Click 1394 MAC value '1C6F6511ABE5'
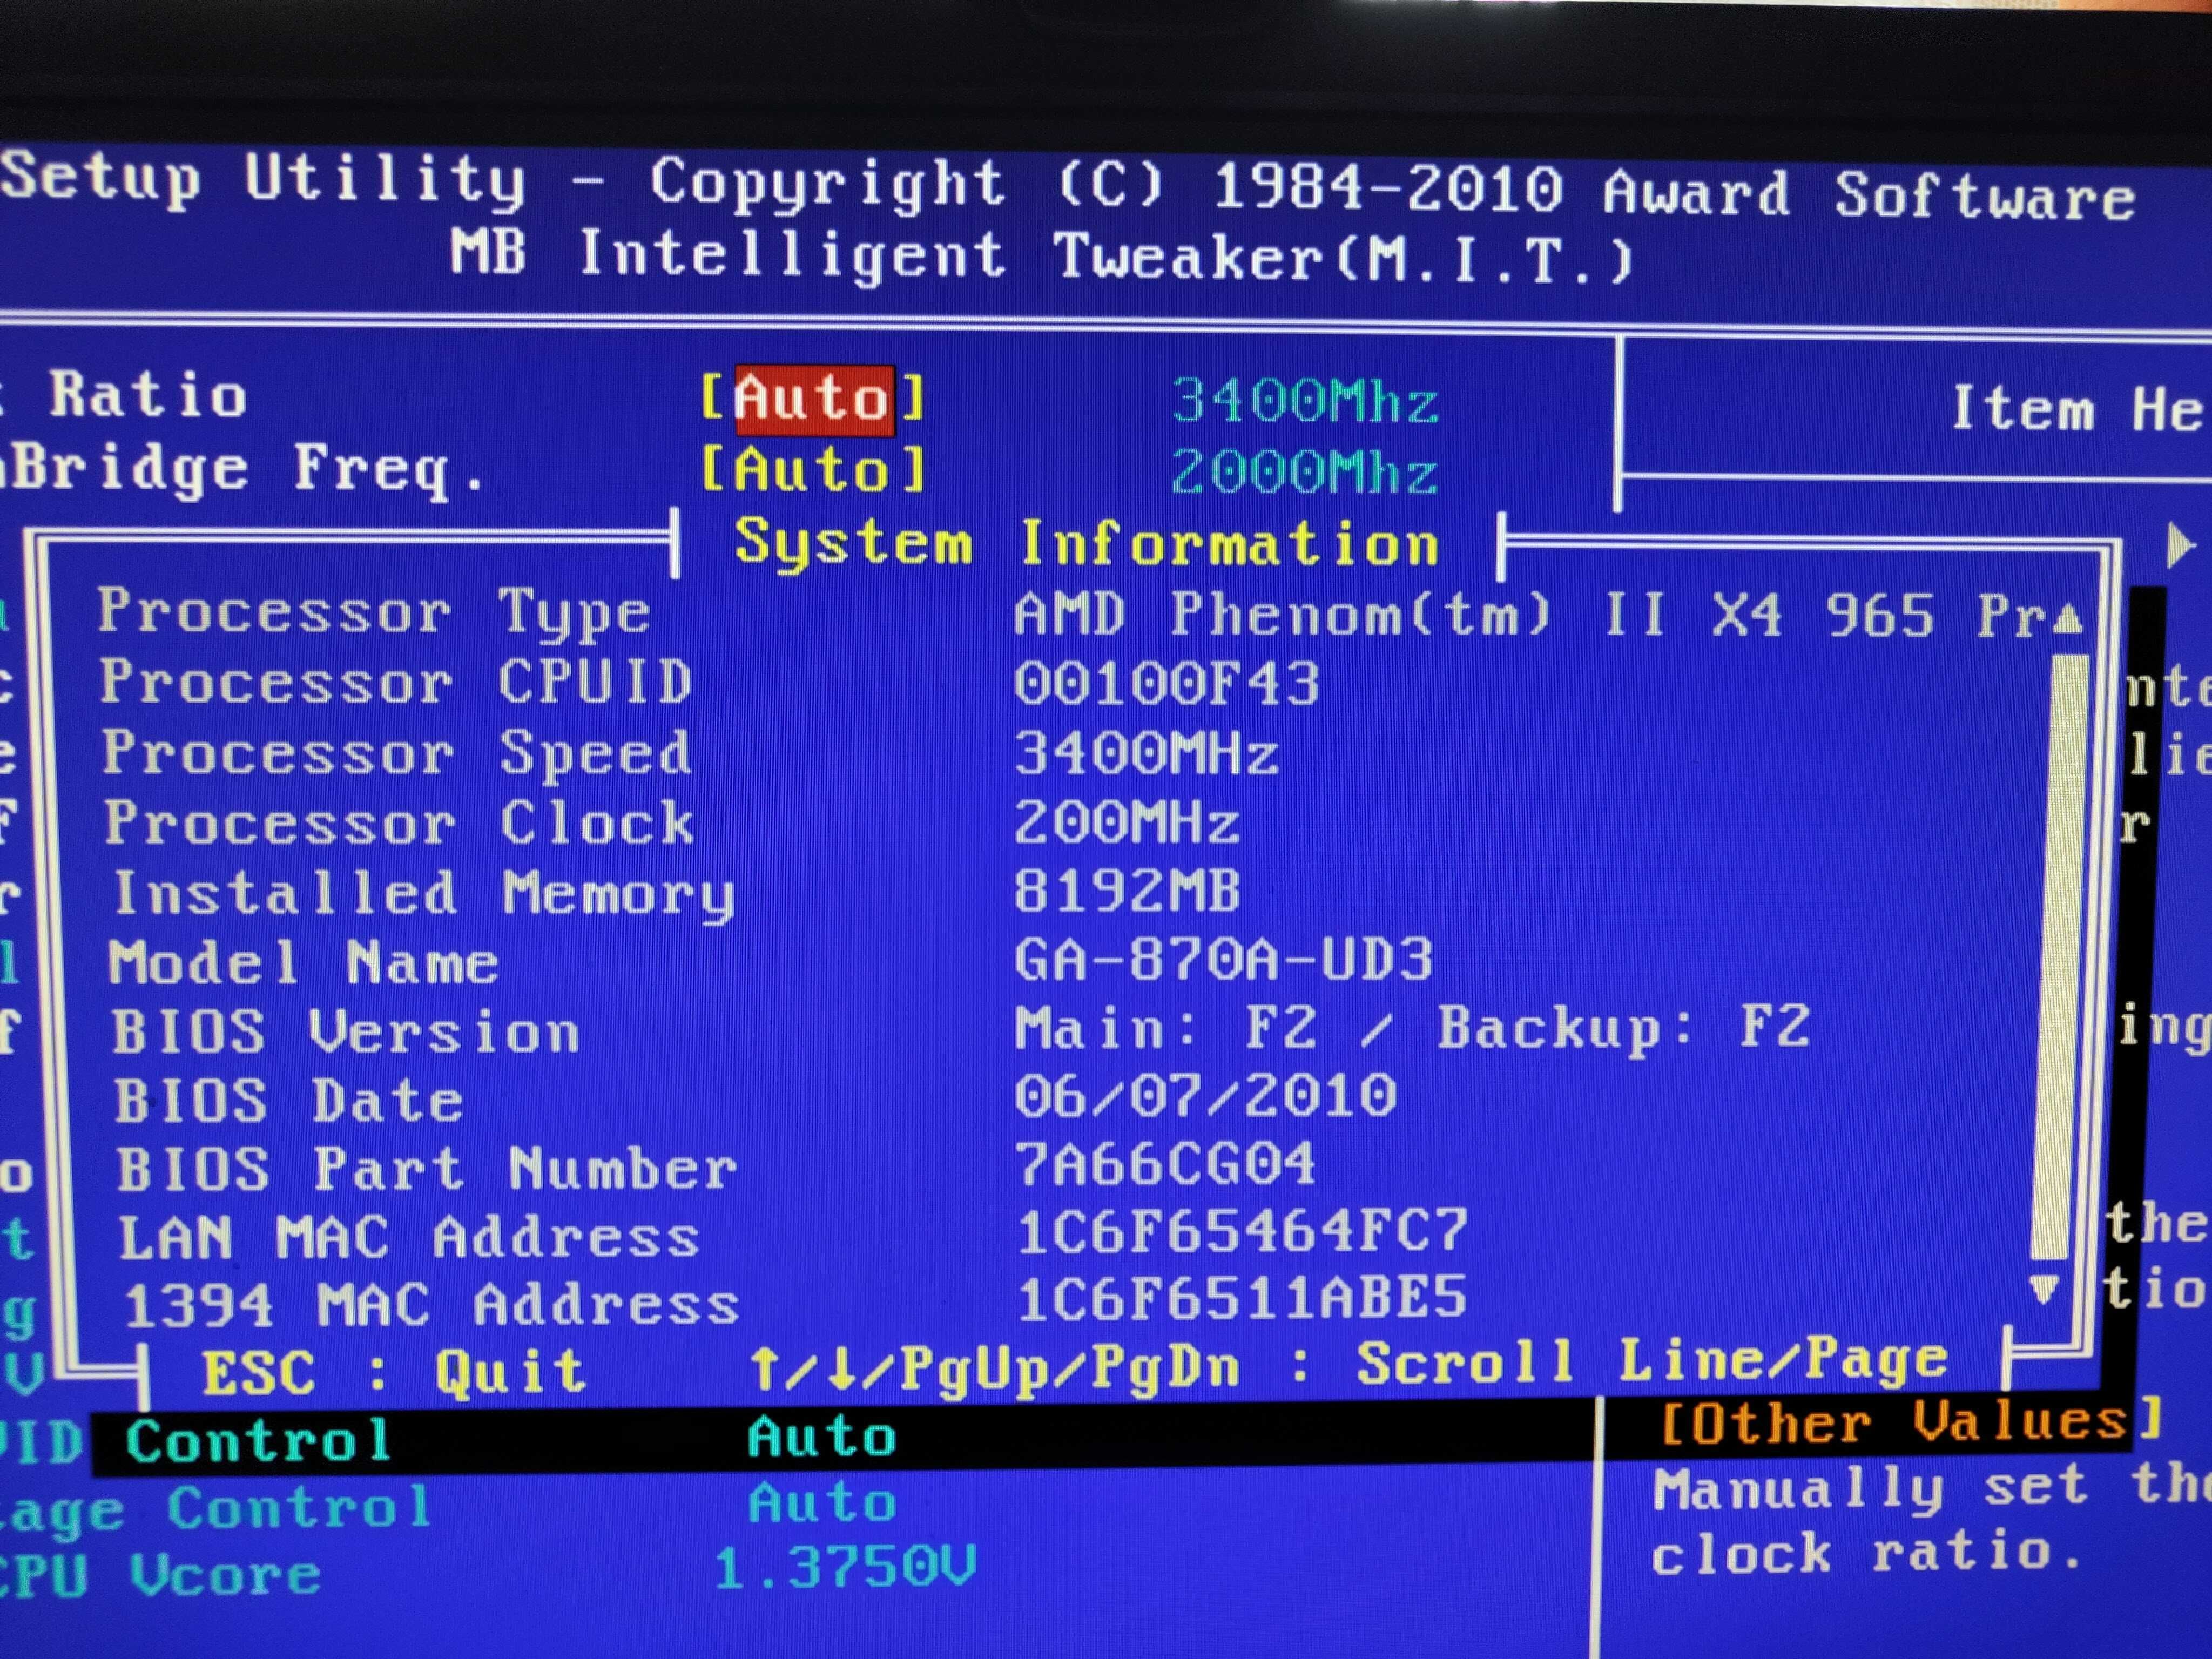The height and width of the screenshot is (1659, 2212). click(1243, 1298)
